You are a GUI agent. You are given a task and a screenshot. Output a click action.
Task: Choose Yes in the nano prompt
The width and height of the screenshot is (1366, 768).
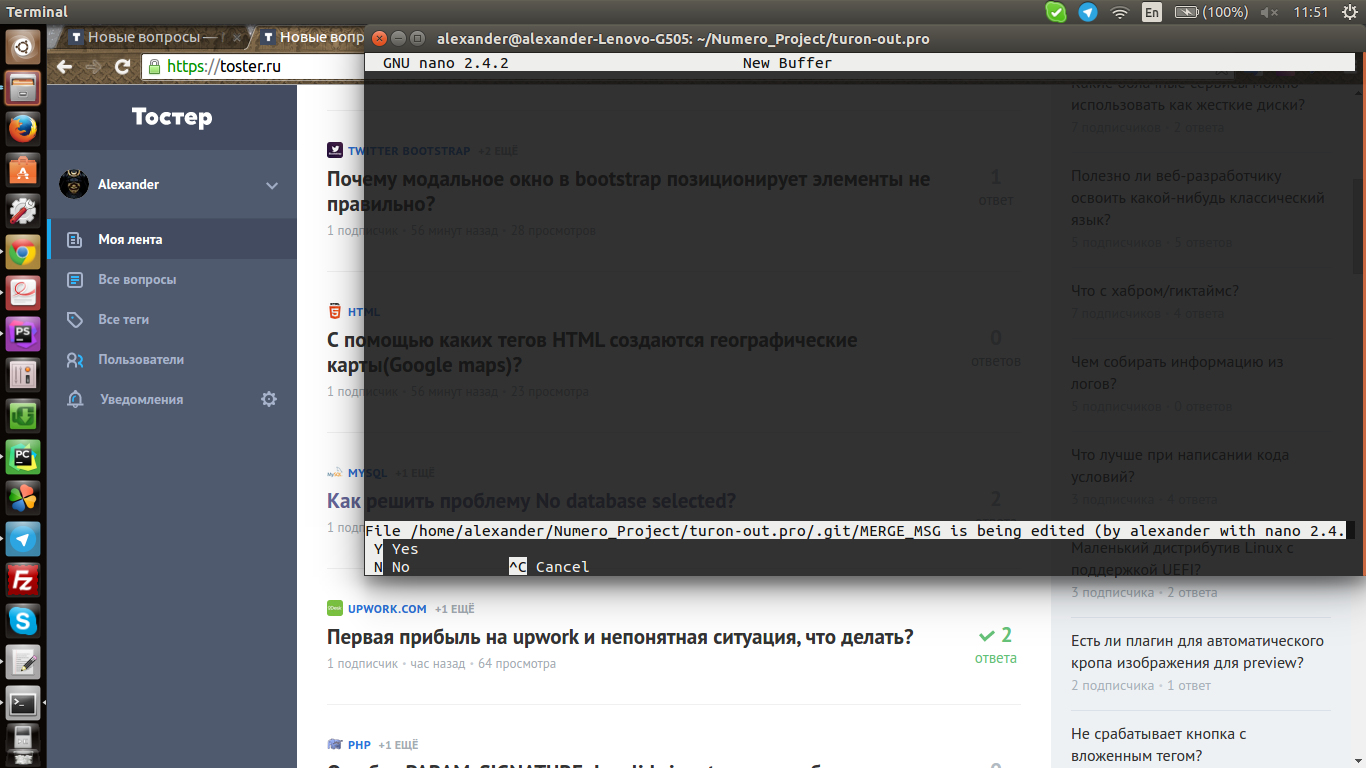pos(396,549)
